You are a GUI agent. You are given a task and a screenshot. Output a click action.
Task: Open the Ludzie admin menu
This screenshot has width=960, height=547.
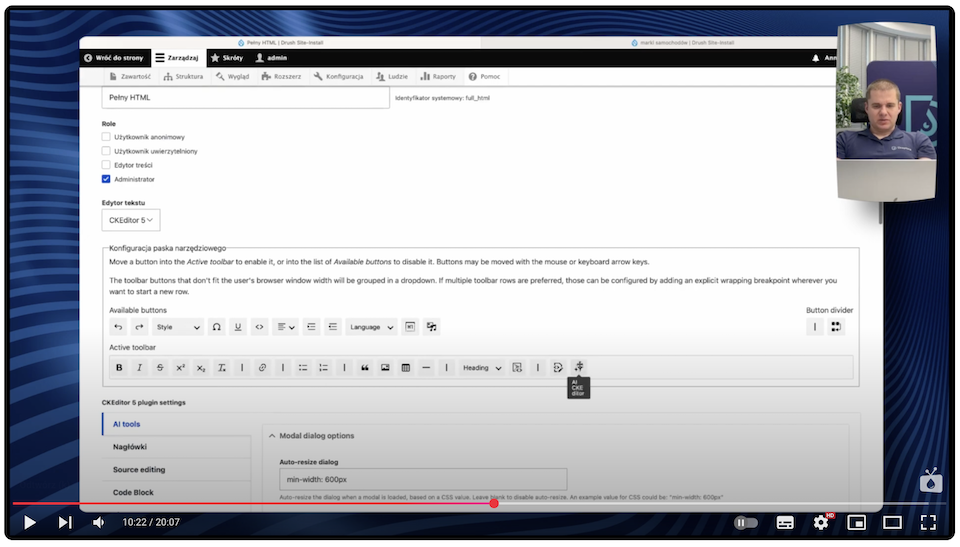(x=392, y=77)
